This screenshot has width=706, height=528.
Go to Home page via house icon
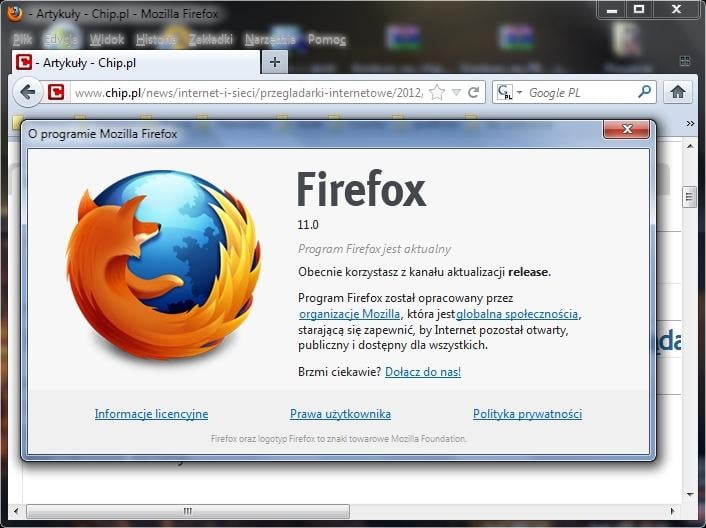[x=678, y=92]
